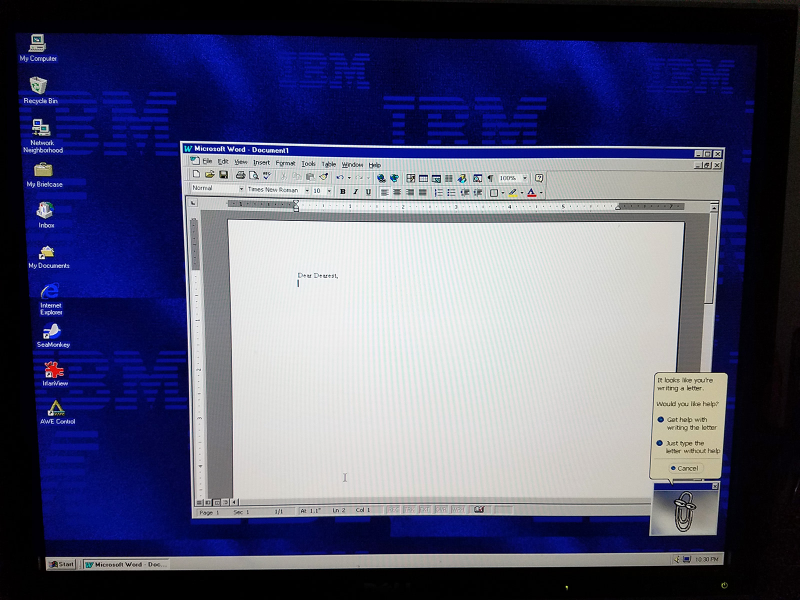Save the document with the floppy icon
The width and height of the screenshot is (800, 600).
coord(223,175)
